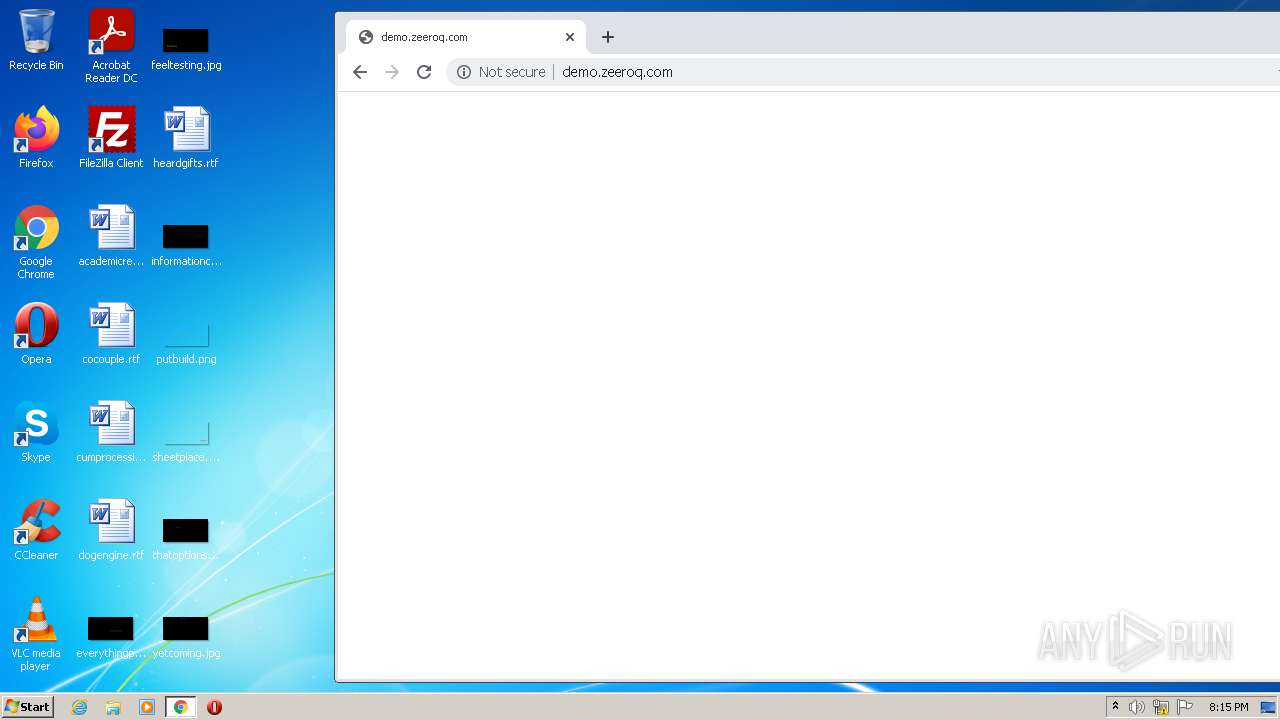
Task: Open Internet Explorer from taskbar
Action: 80,707
